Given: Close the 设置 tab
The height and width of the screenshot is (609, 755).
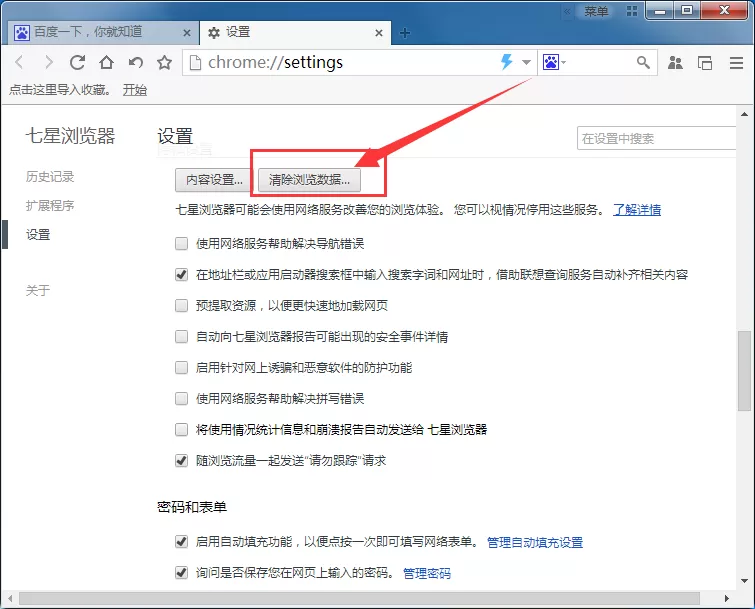Looking at the screenshot, I should click(379, 33).
